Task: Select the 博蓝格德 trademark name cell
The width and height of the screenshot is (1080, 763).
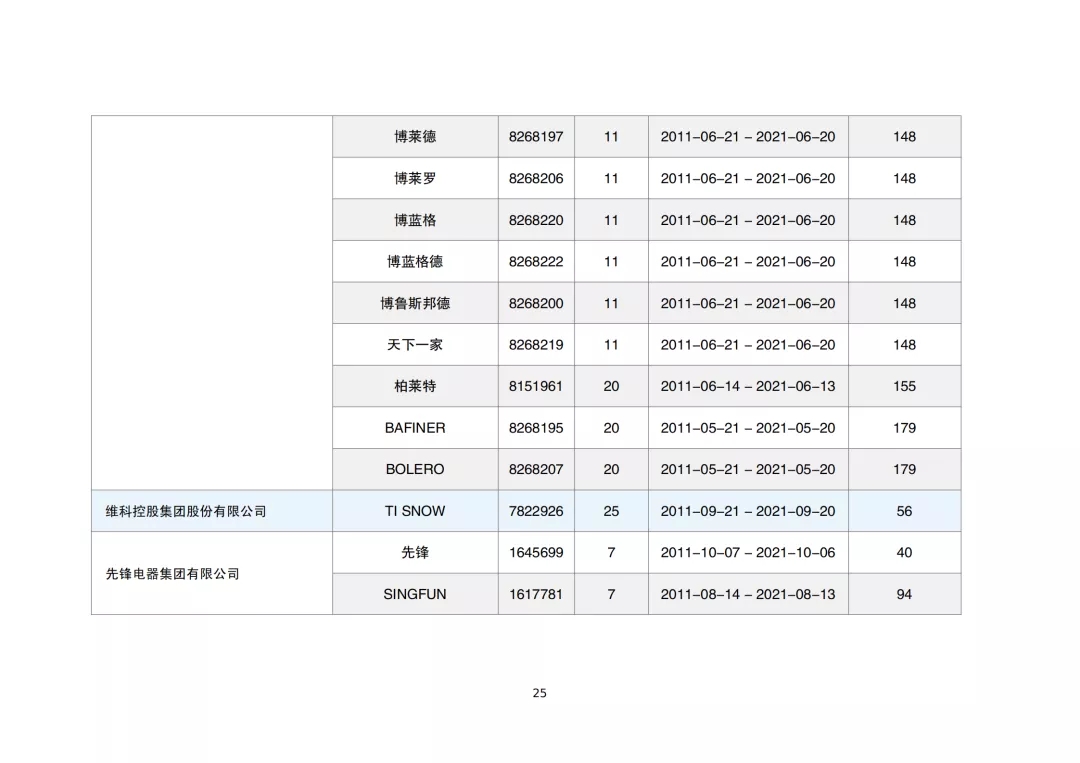Action: tap(415, 262)
